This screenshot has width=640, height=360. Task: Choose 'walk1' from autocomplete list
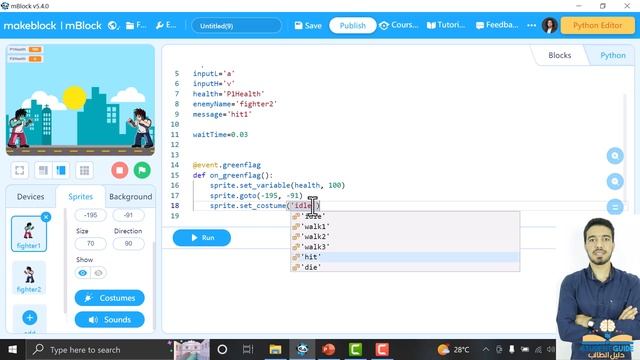405,227
